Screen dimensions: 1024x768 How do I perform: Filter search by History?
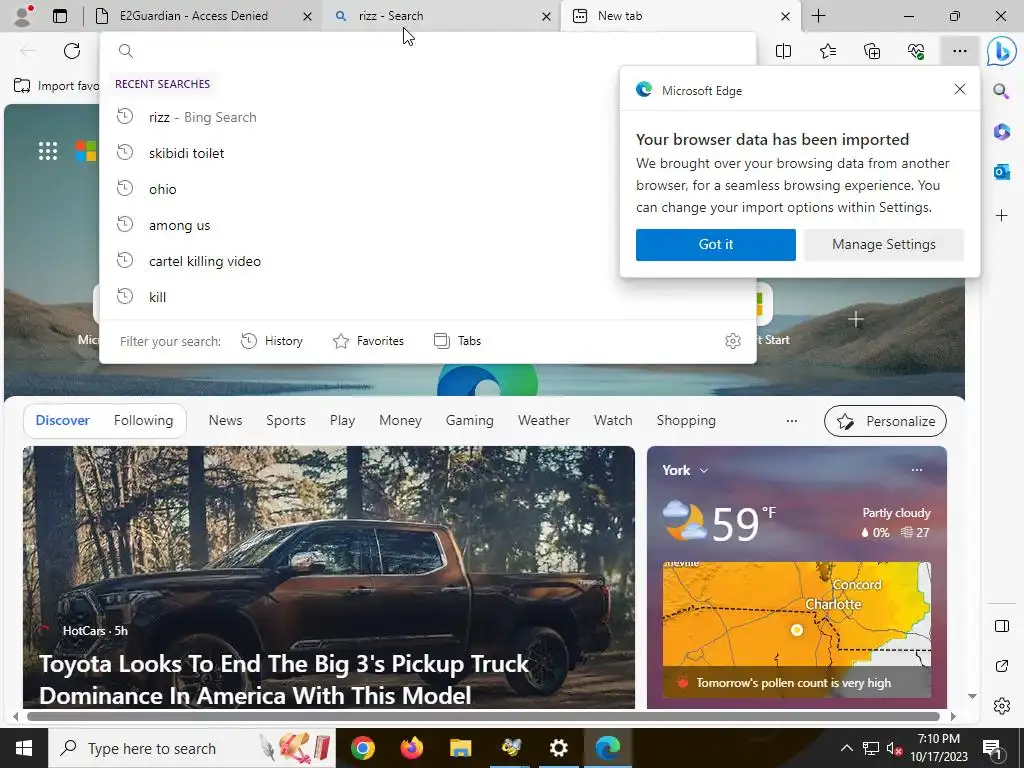pos(272,341)
